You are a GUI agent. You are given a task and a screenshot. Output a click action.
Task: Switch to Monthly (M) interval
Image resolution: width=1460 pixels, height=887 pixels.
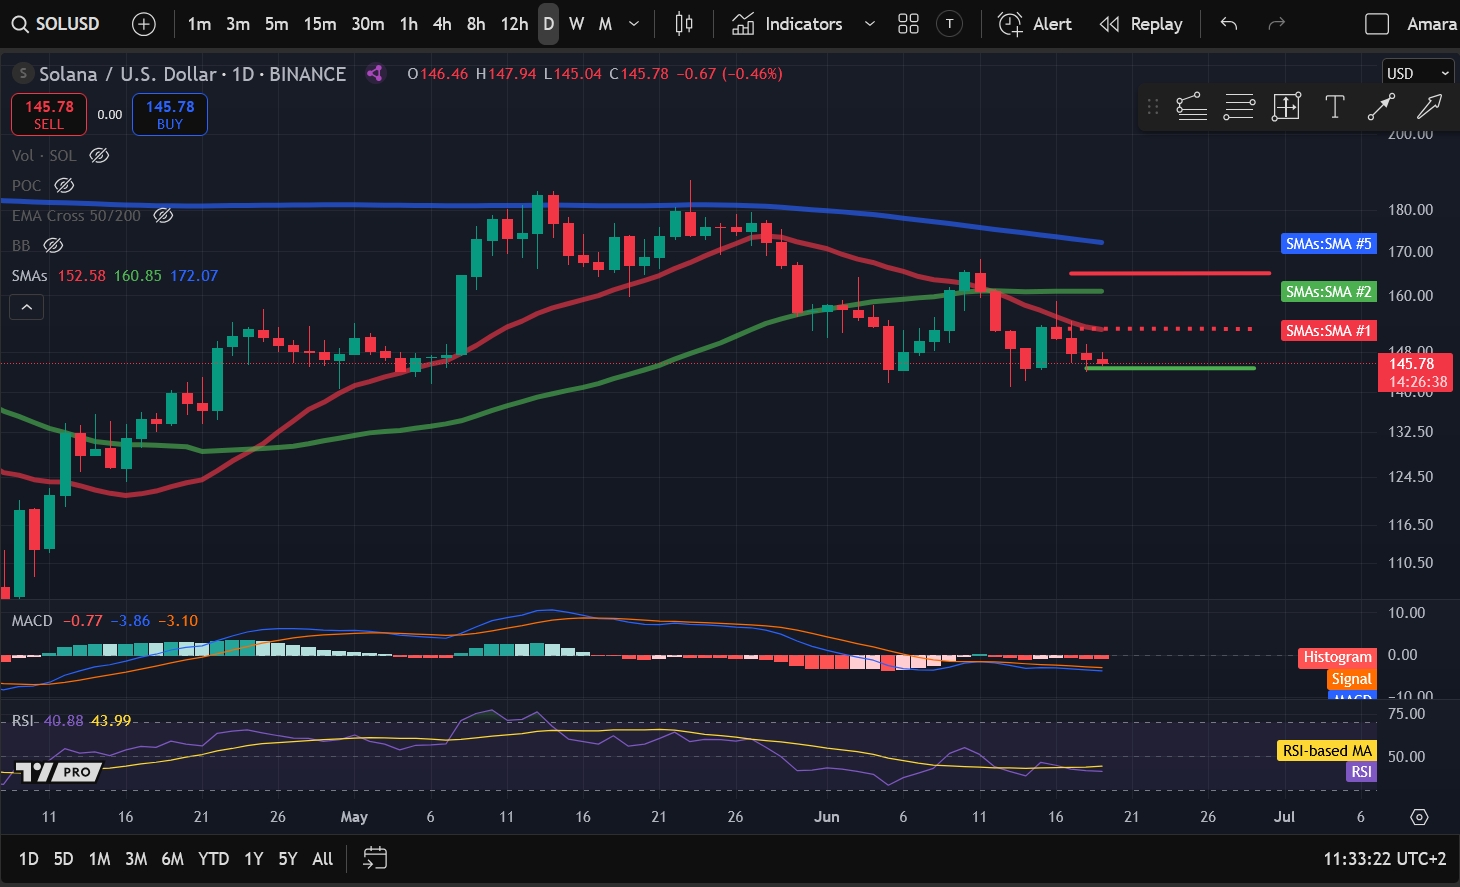pos(605,24)
